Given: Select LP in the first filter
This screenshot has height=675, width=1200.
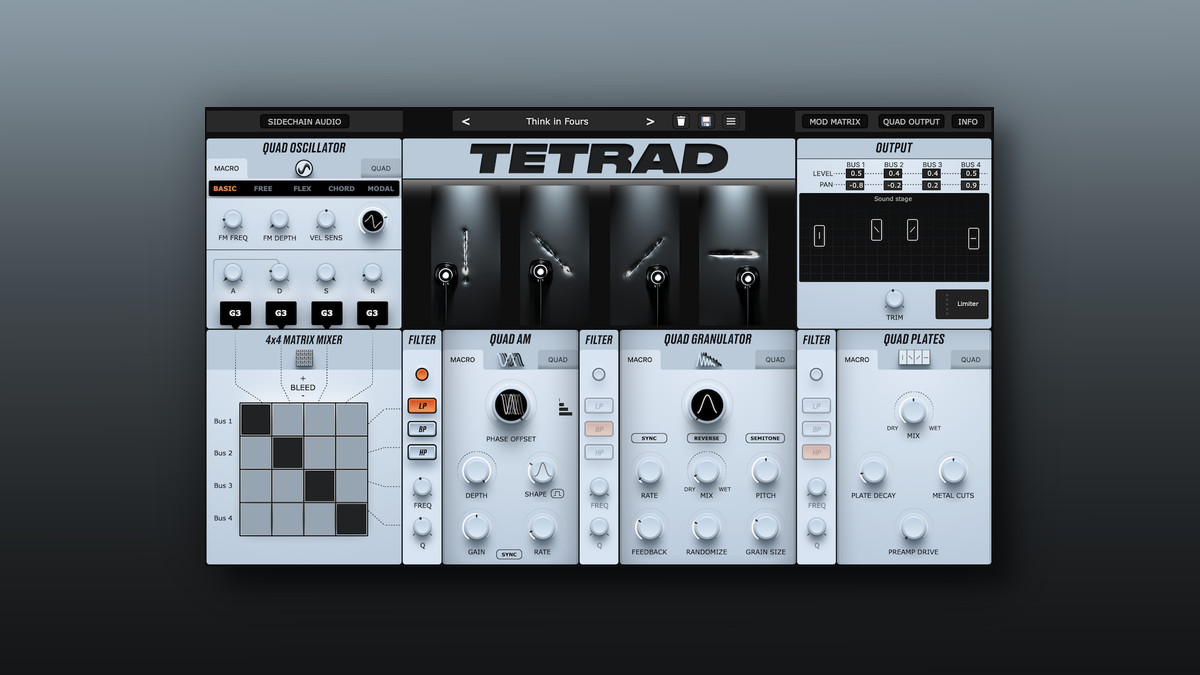Looking at the screenshot, I should tap(422, 406).
